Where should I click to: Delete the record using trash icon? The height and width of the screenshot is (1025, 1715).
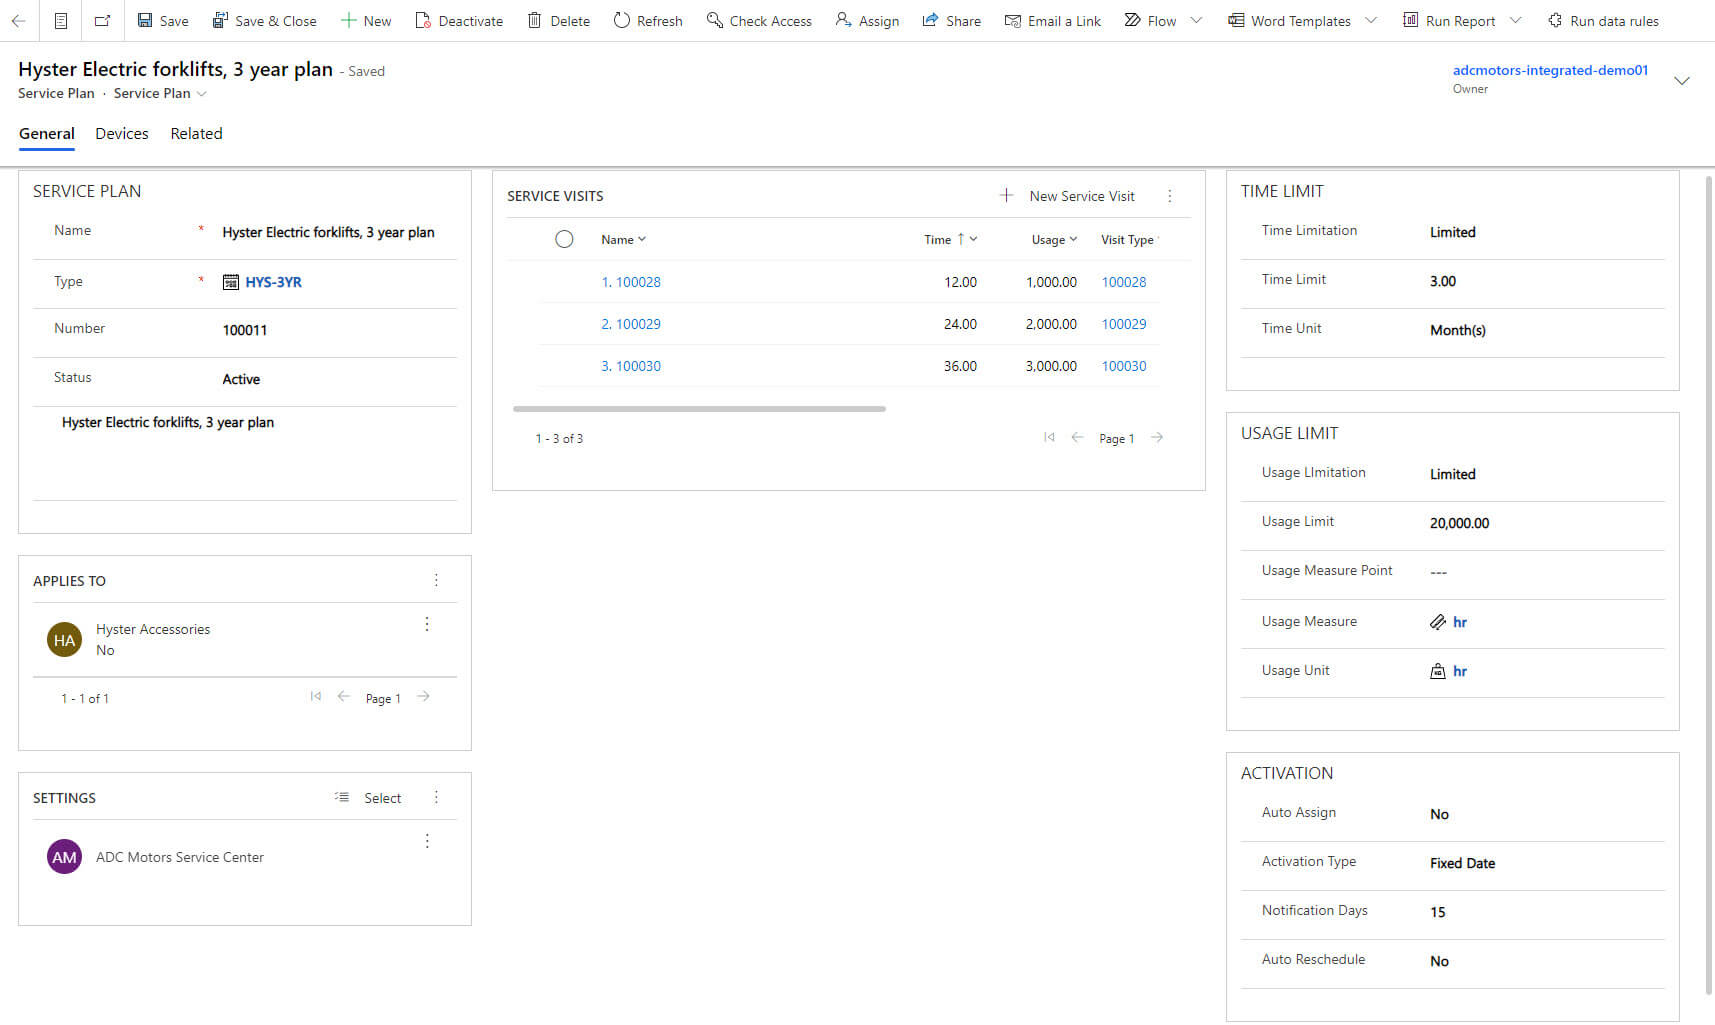(535, 21)
